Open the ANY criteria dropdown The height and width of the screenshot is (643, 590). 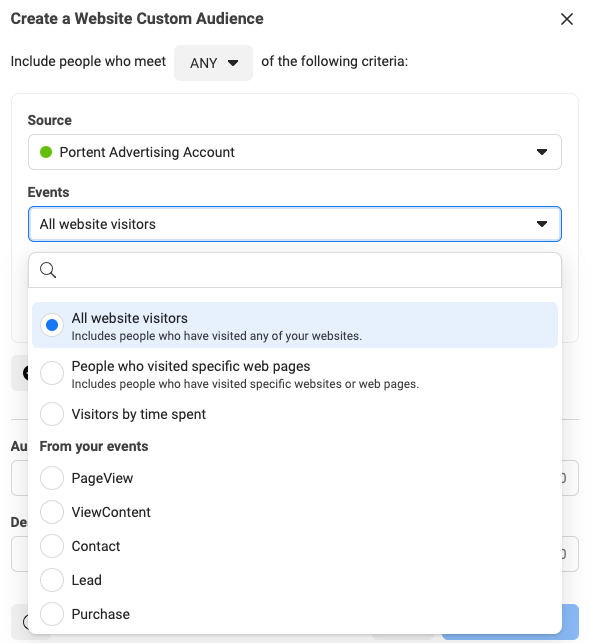pos(213,63)
